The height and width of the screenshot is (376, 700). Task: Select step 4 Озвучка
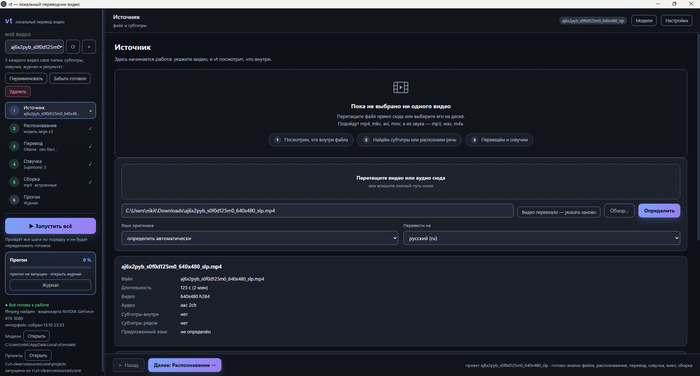(50, 164)
